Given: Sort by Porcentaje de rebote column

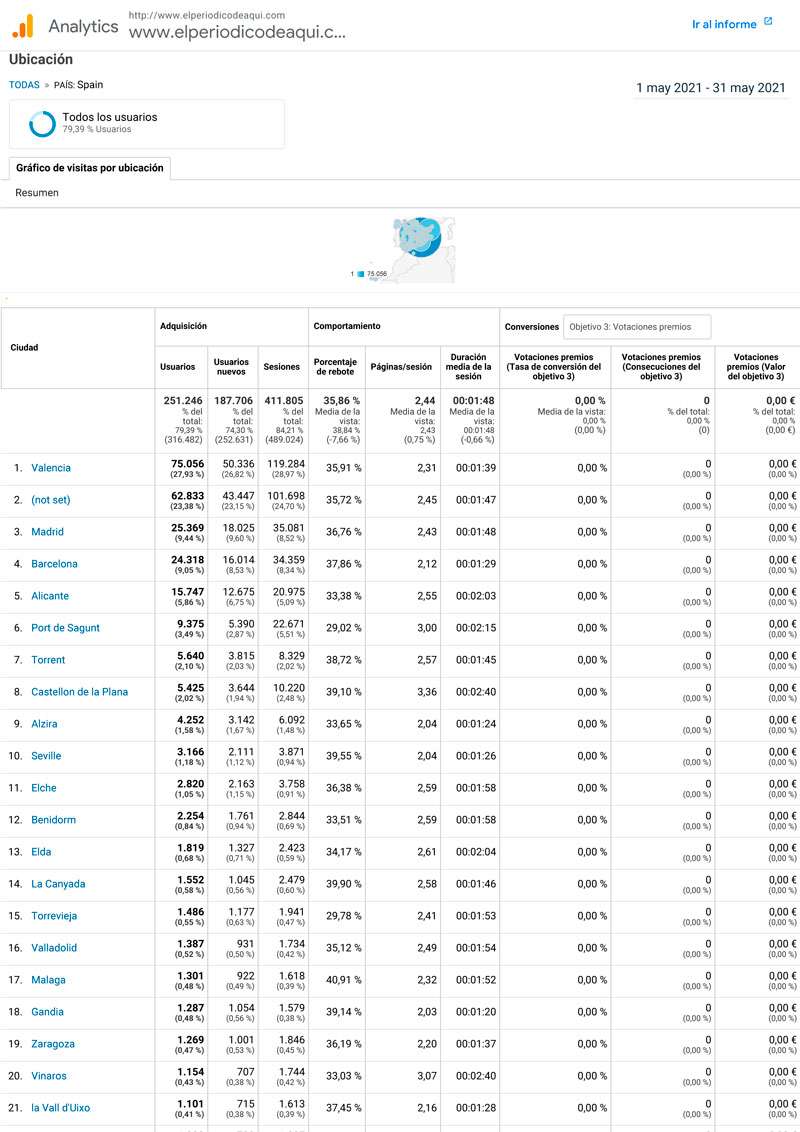Looking at the screenshot, I should (x=335, y=367).
